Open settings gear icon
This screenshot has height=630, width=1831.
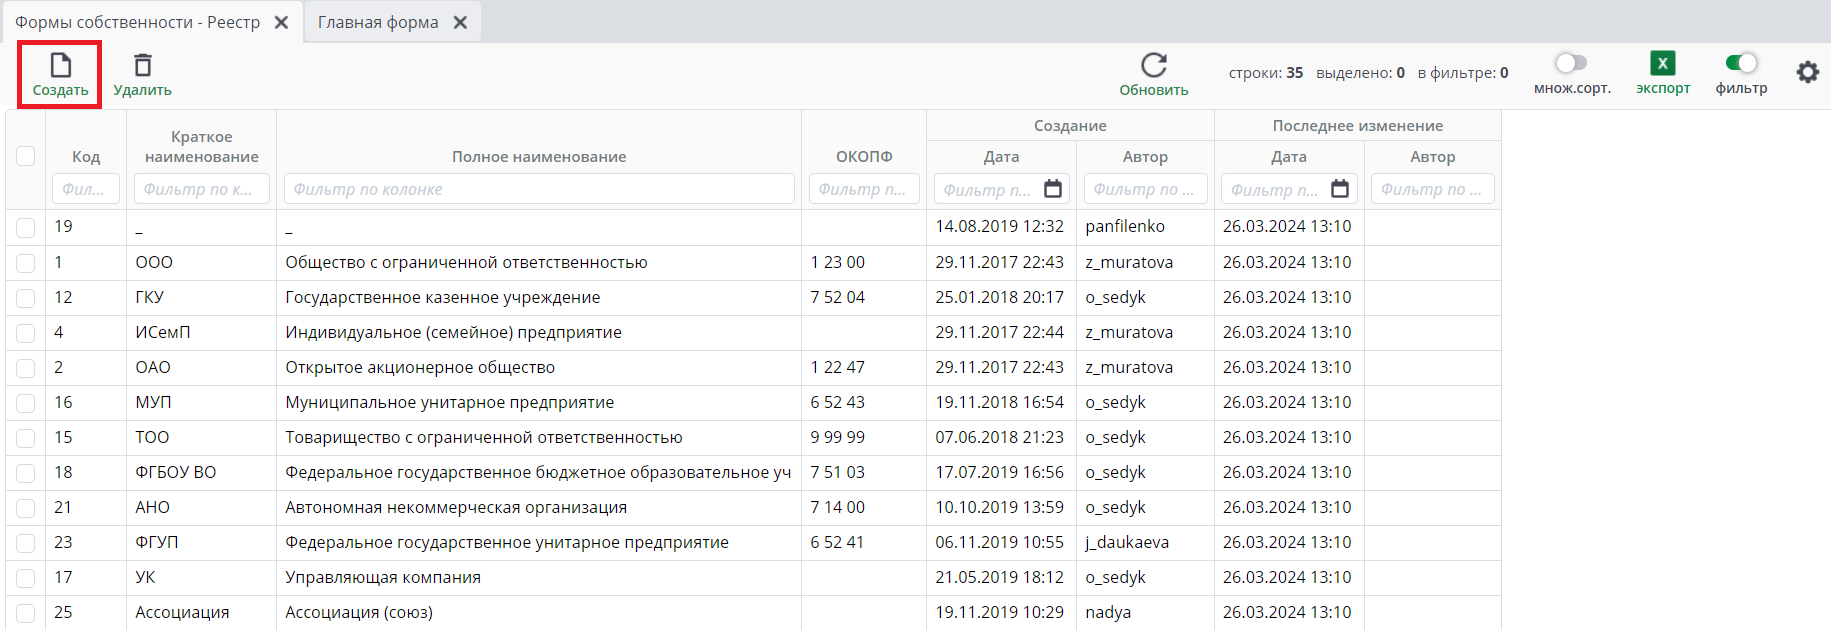[x=1807, y=72]
